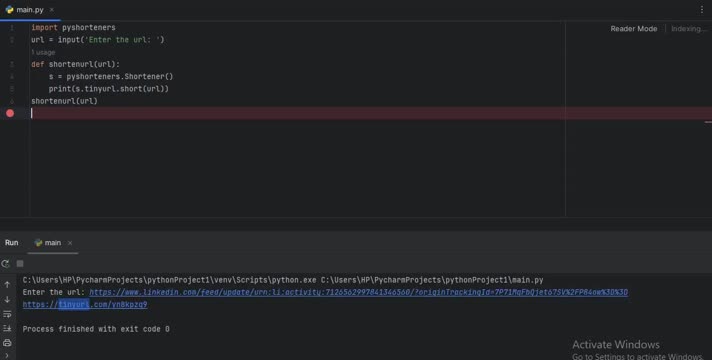Select the main.py editor tab
The width and height of the screenshot is (712, 360).
pyautogui.click(x=25, y=10)
